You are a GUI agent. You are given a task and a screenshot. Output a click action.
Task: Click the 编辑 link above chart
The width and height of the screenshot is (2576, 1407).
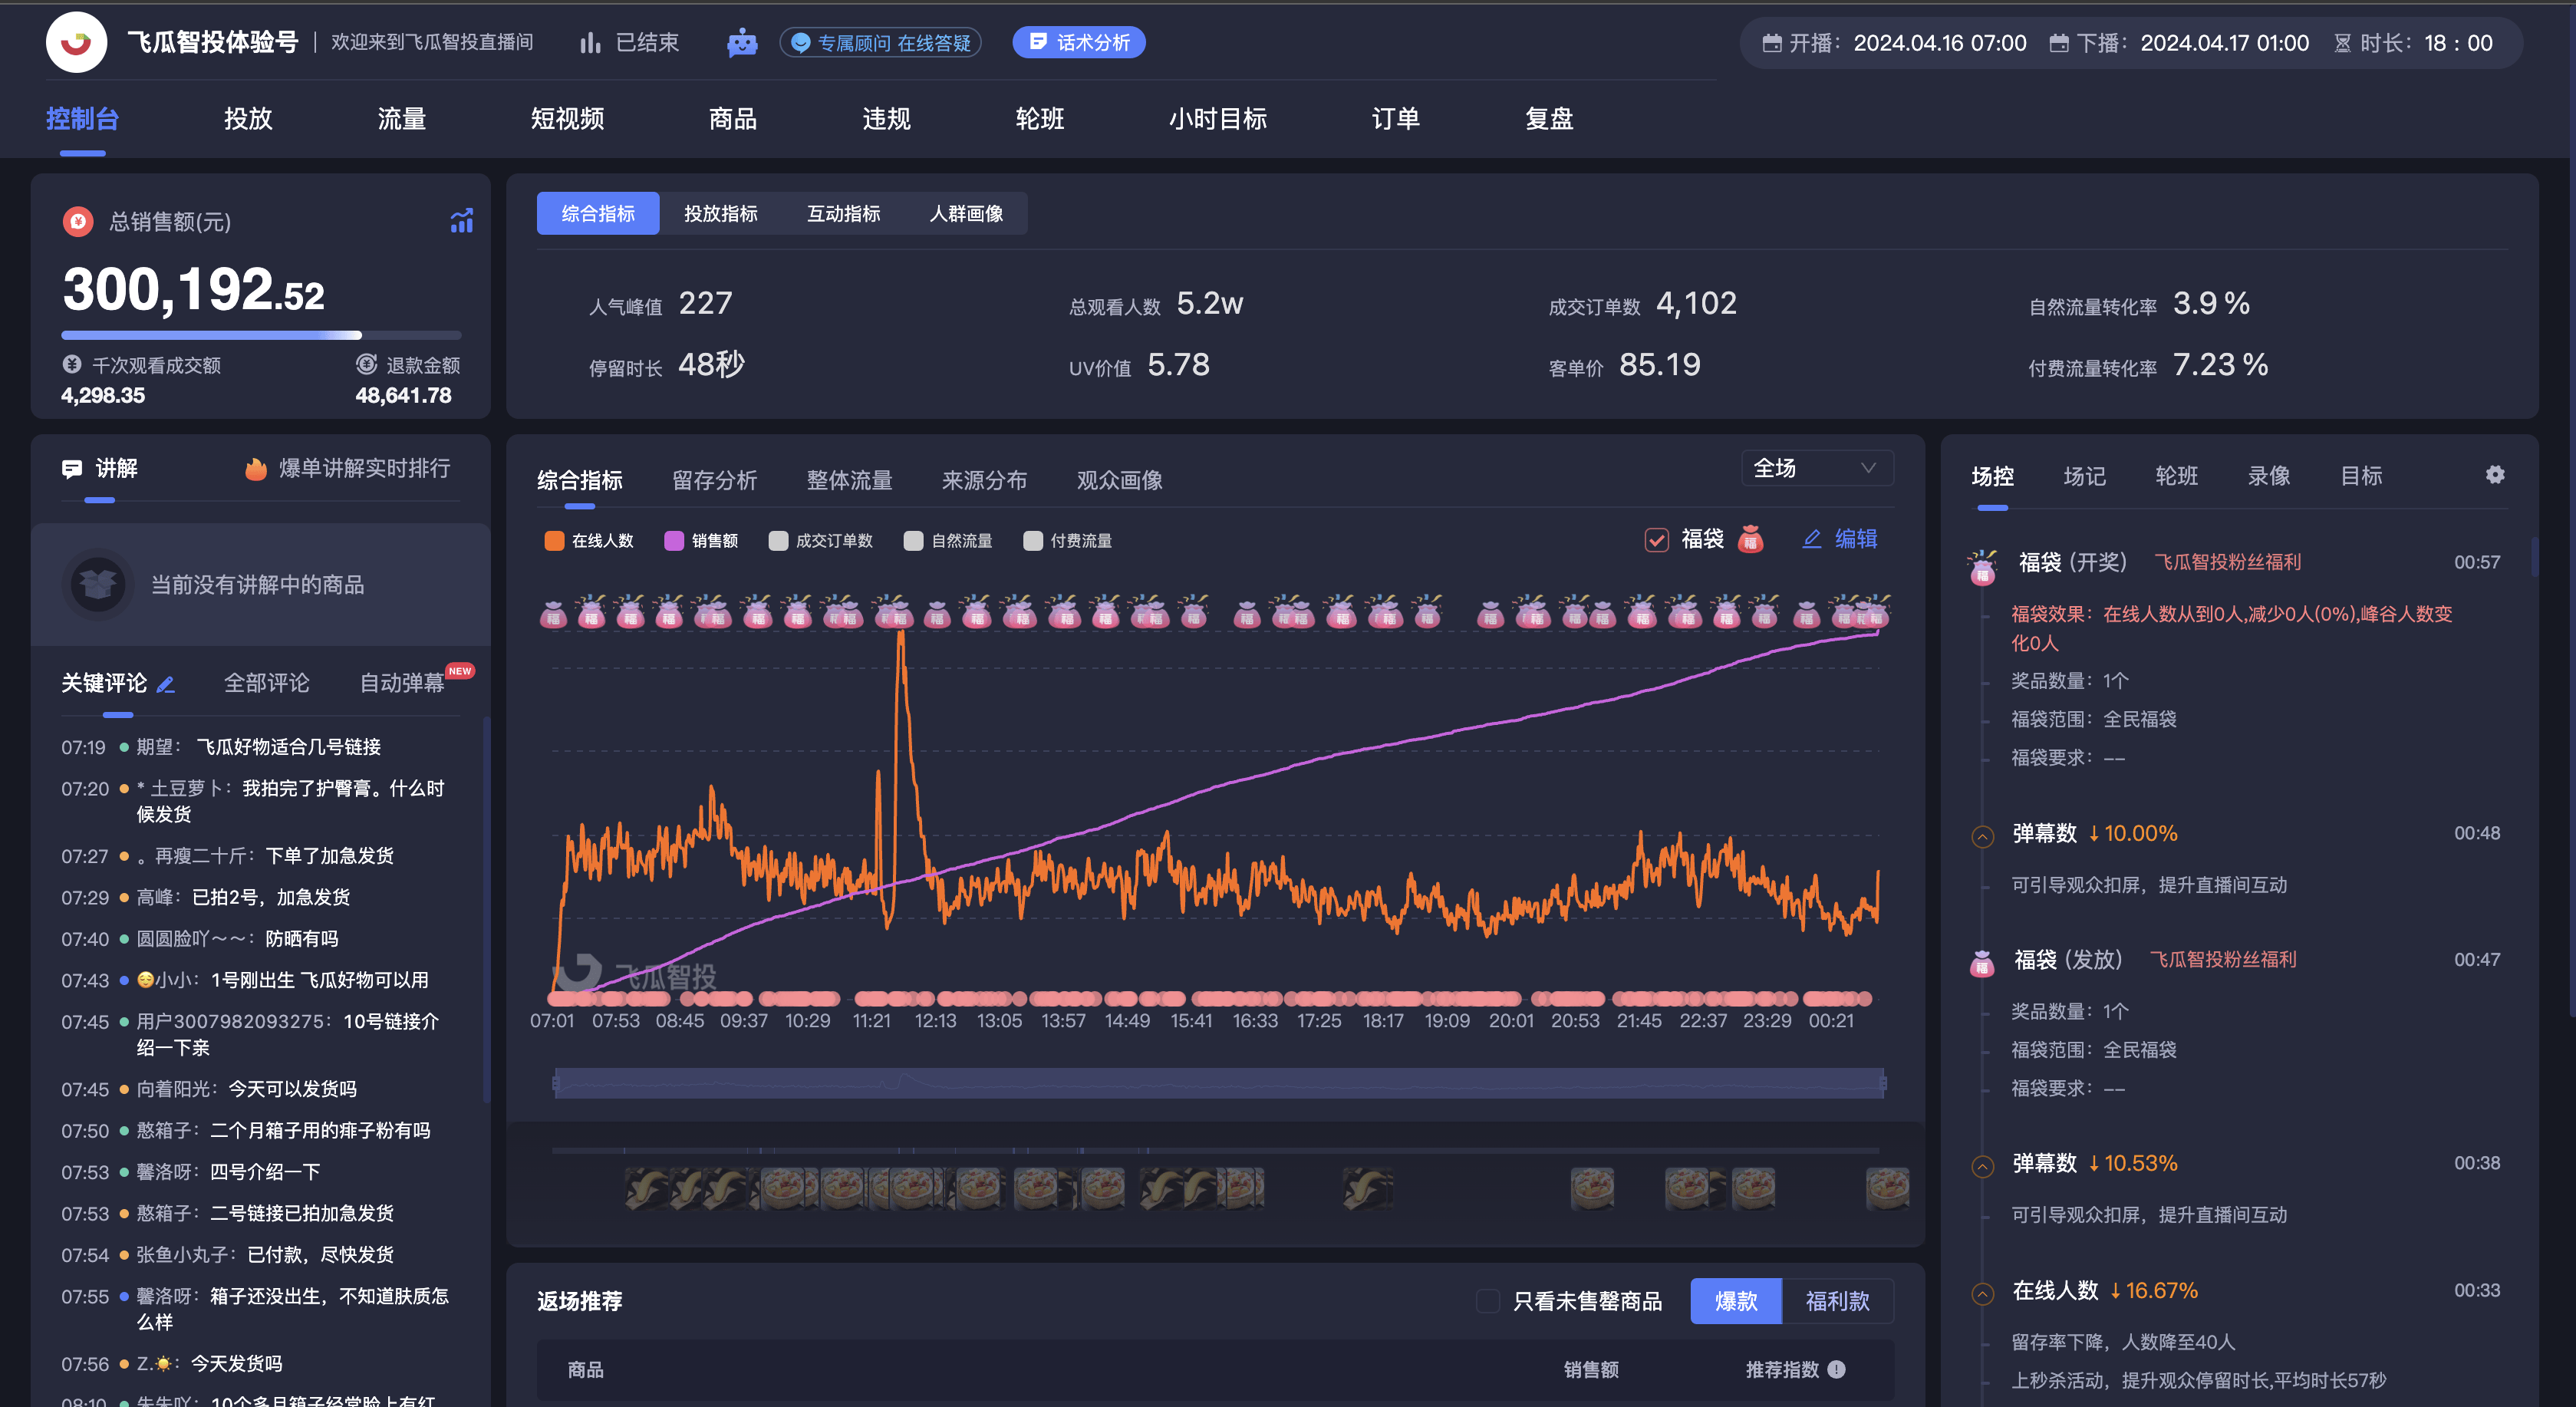pos(1856,539)
